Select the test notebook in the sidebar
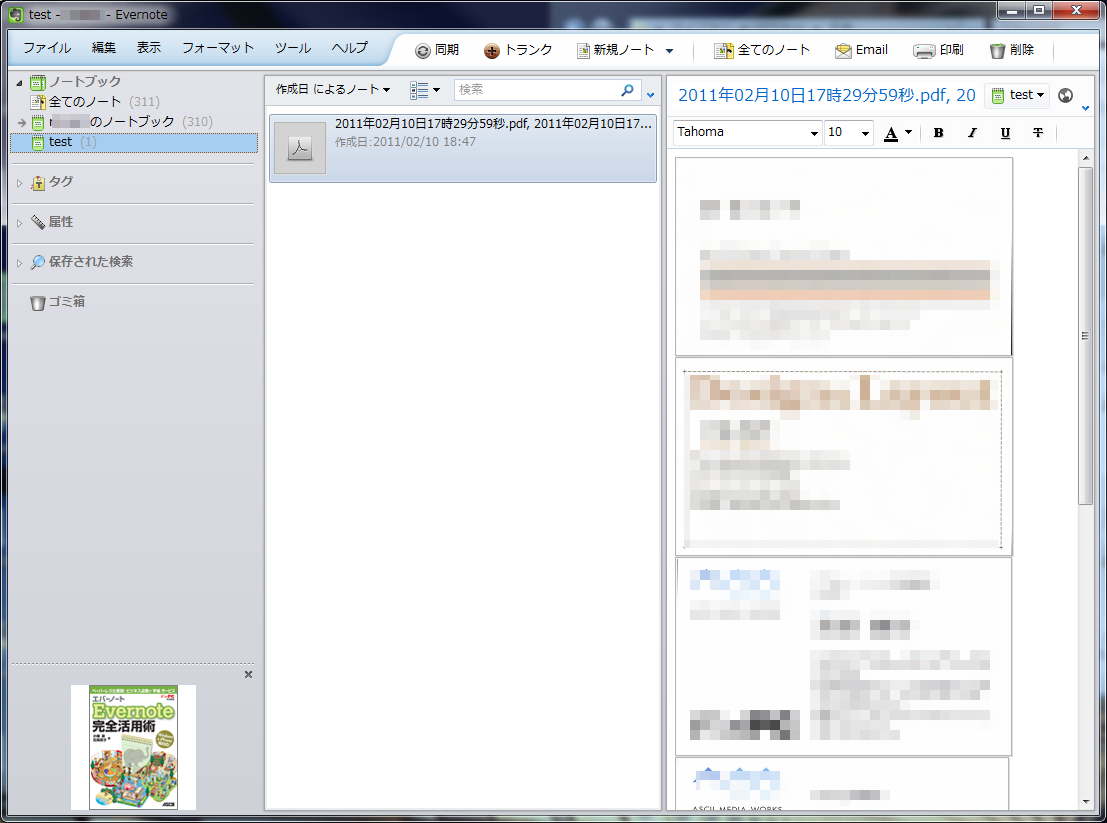 click(134, 142)
